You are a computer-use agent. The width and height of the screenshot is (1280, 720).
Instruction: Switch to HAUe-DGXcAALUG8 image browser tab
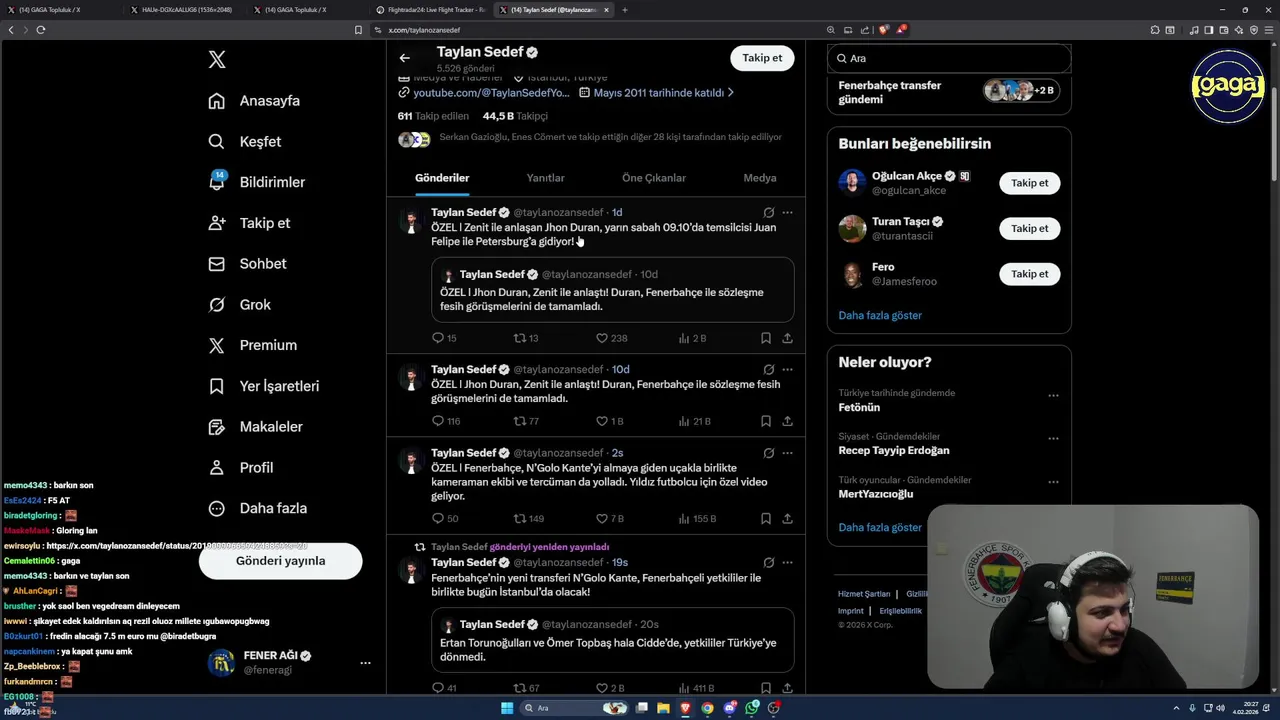186,10
